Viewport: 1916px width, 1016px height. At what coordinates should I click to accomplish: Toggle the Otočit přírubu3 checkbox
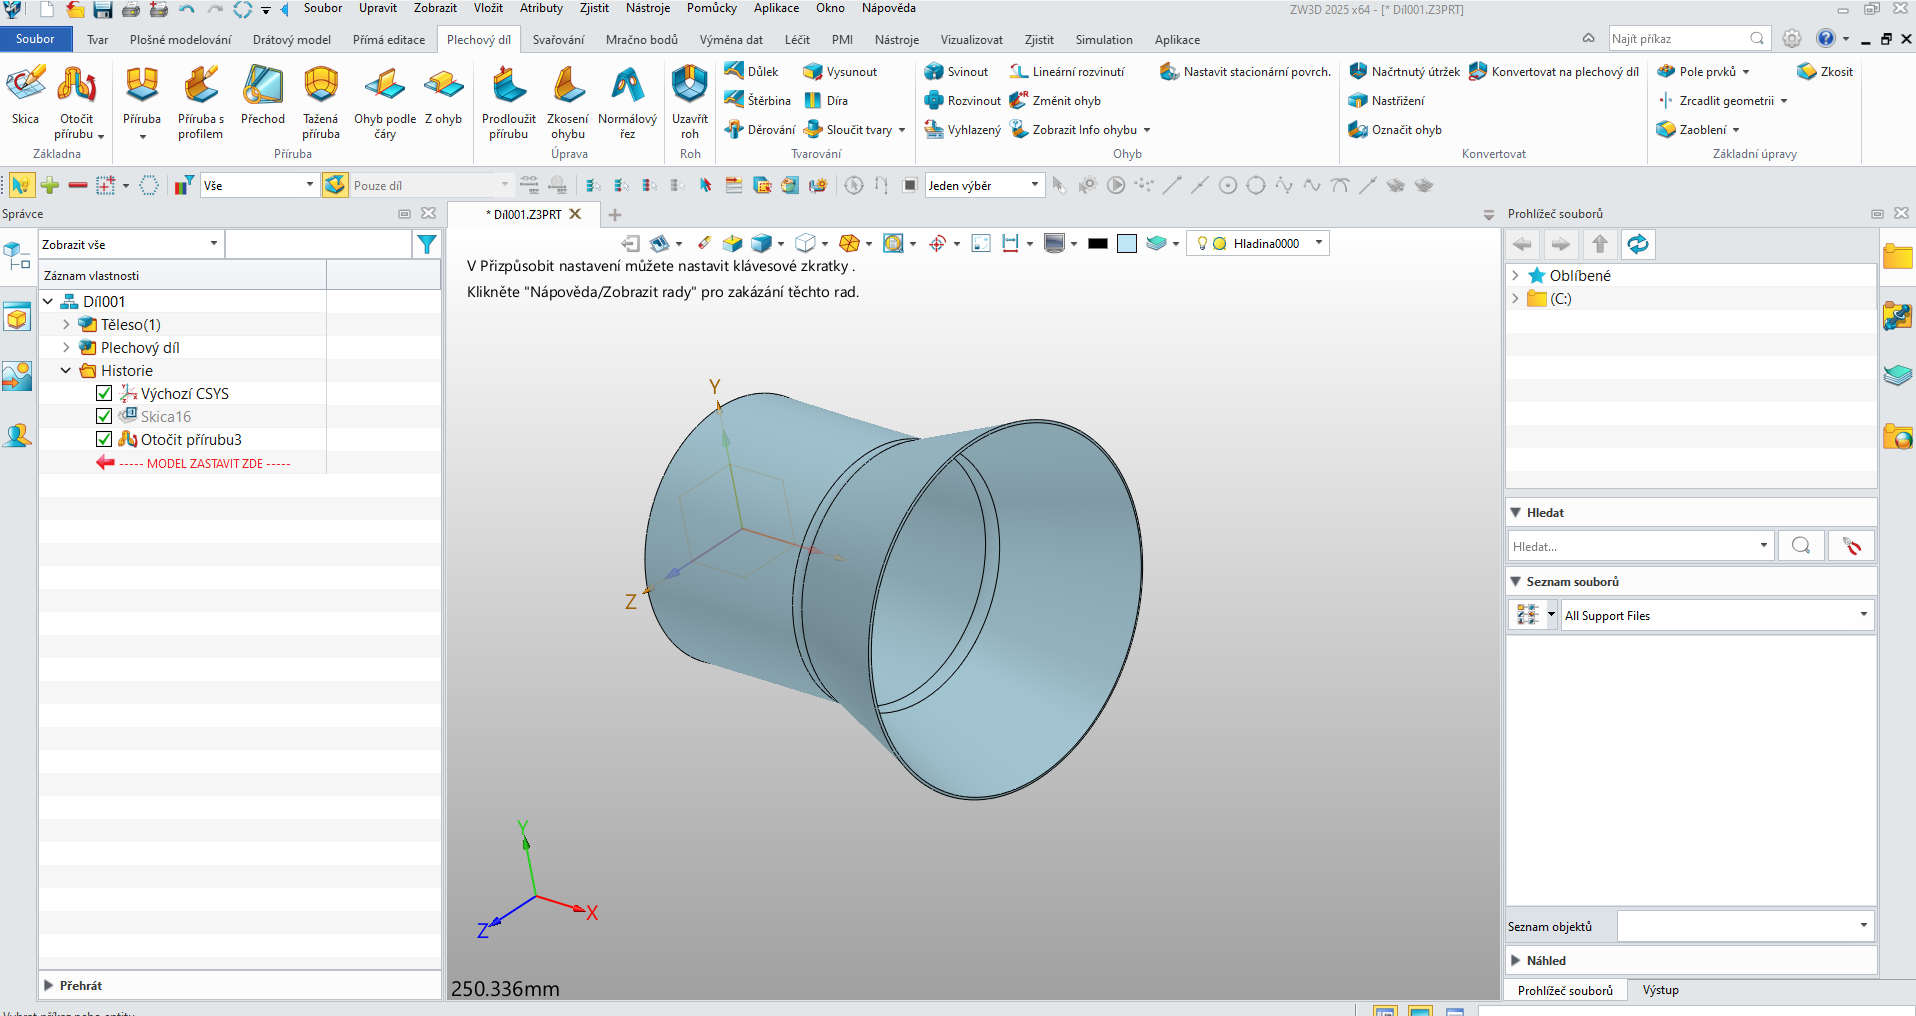tap(104, 439)
